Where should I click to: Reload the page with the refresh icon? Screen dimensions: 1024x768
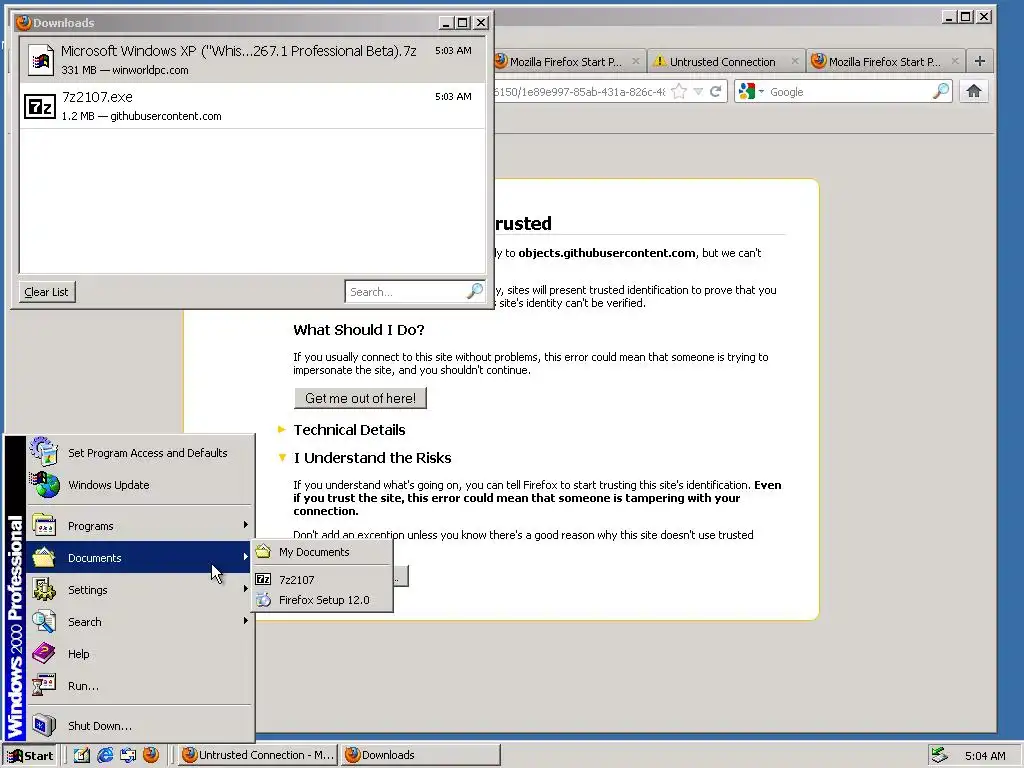[716, 91]
